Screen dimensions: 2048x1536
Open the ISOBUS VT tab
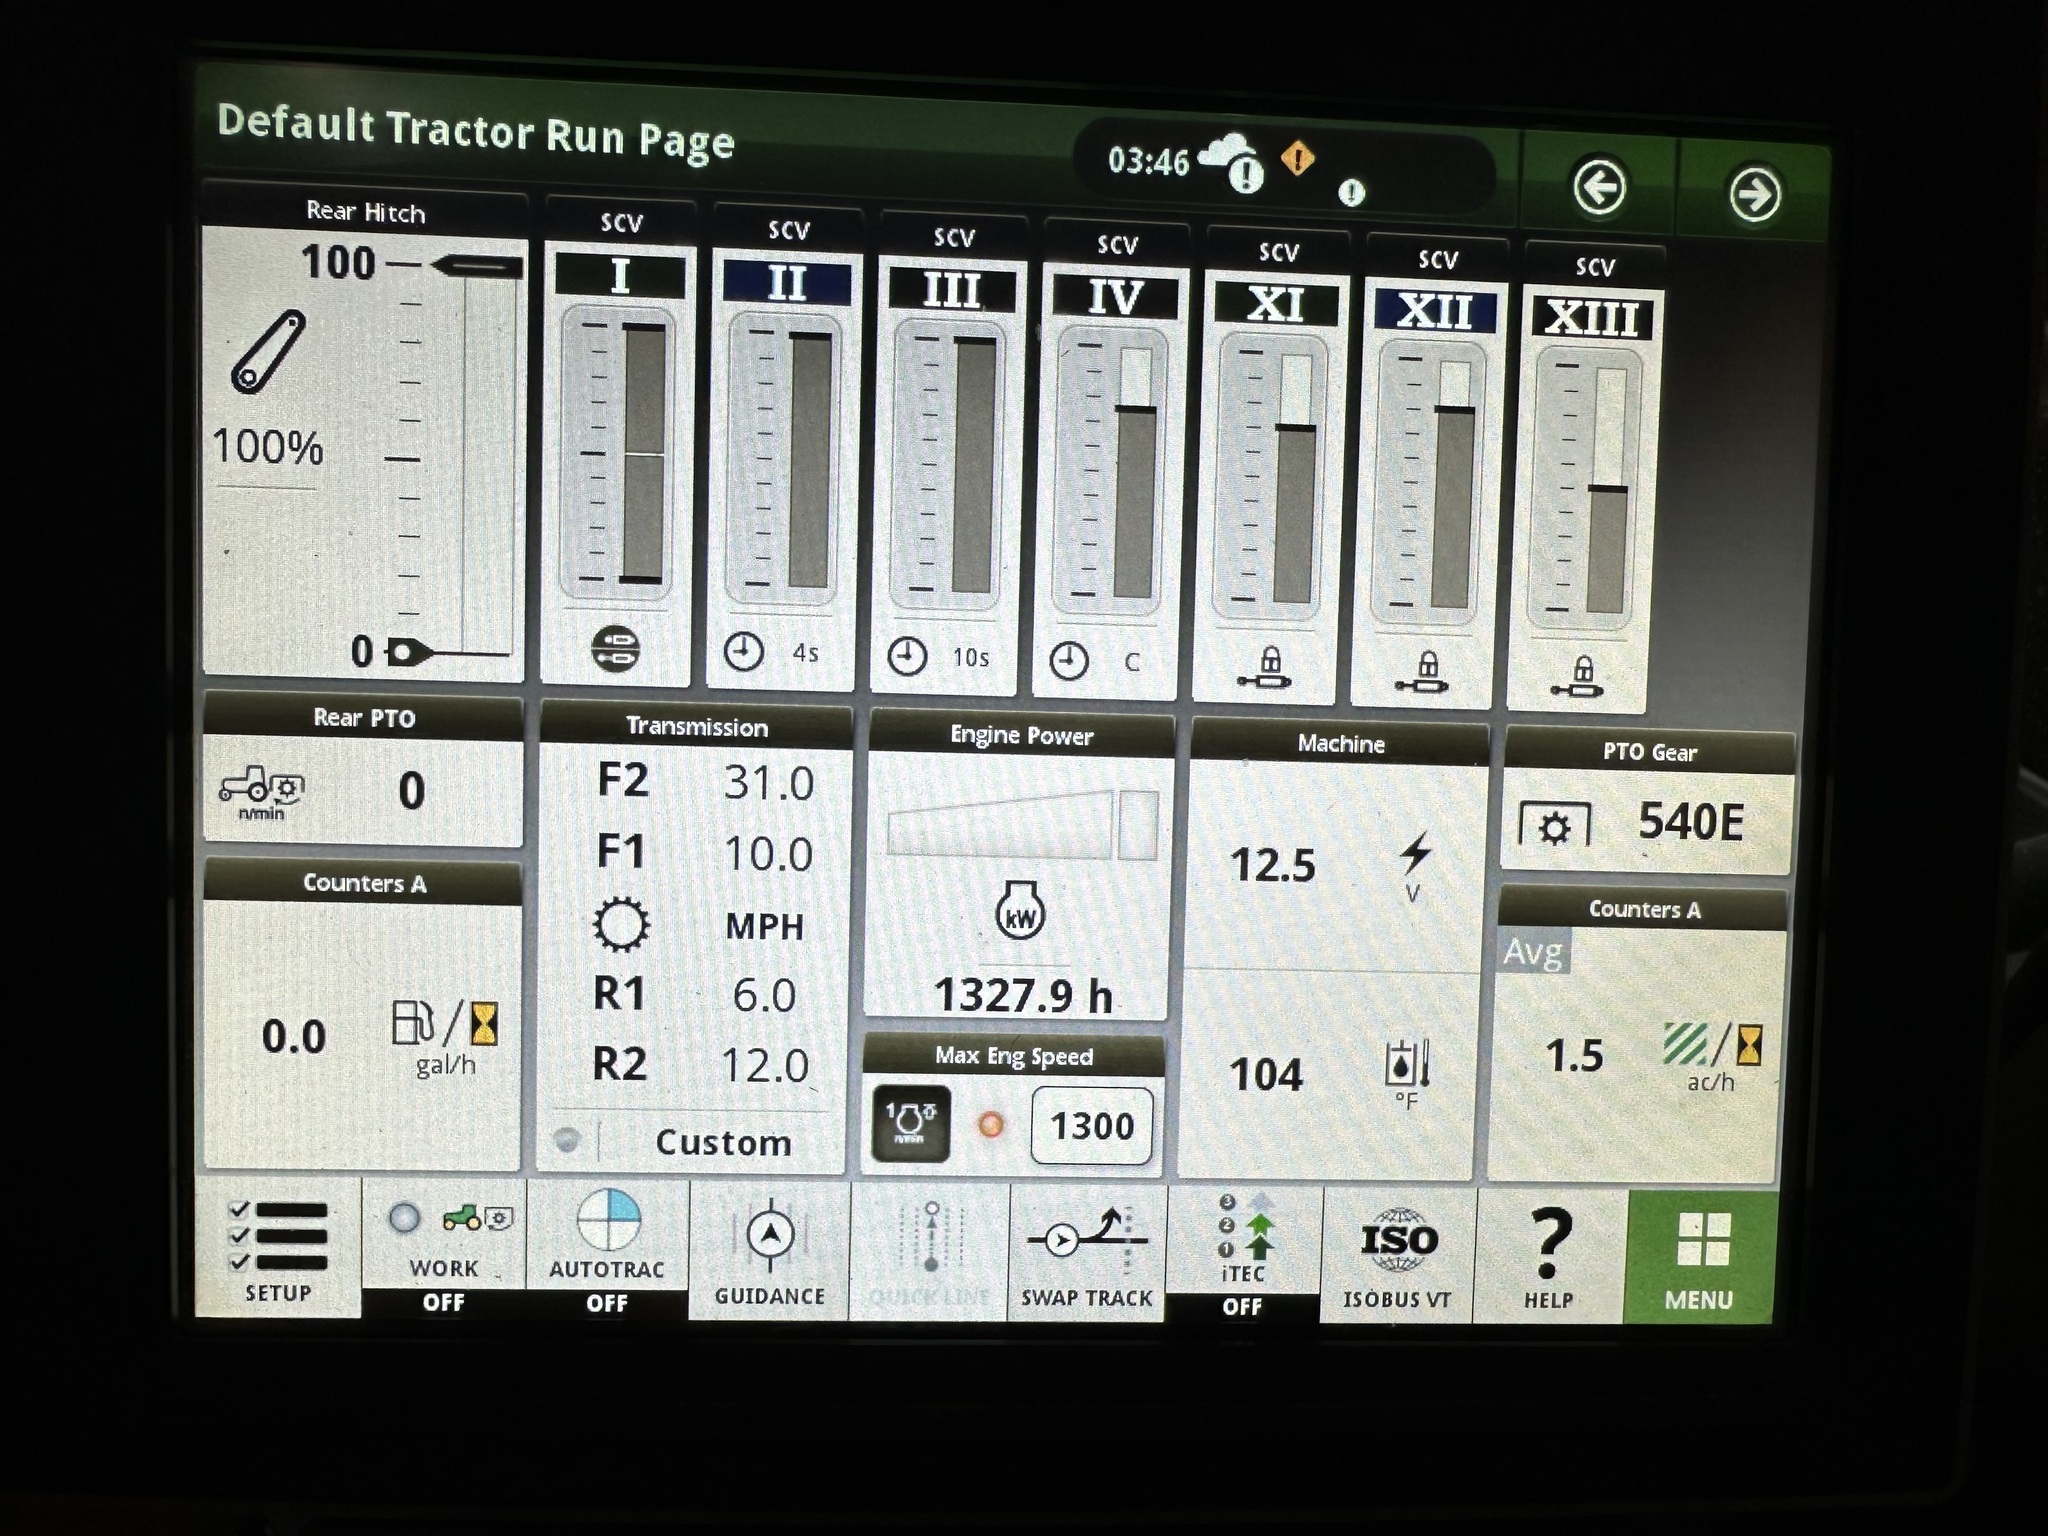coord(1397,1256)
